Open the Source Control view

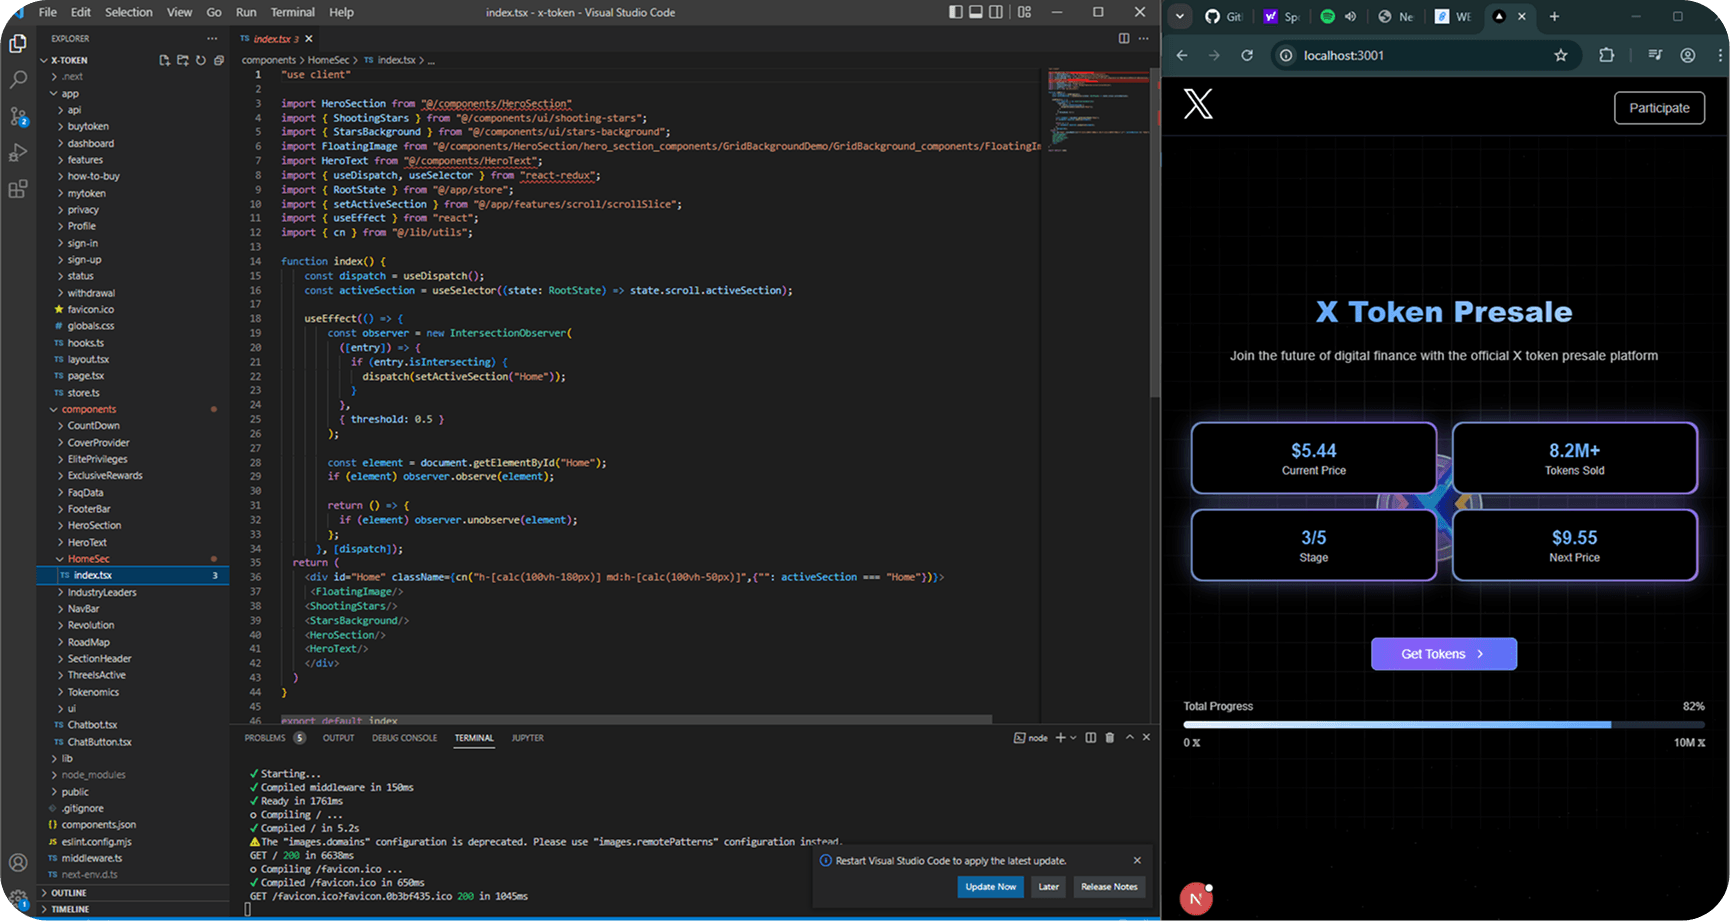tap(18, 116)
